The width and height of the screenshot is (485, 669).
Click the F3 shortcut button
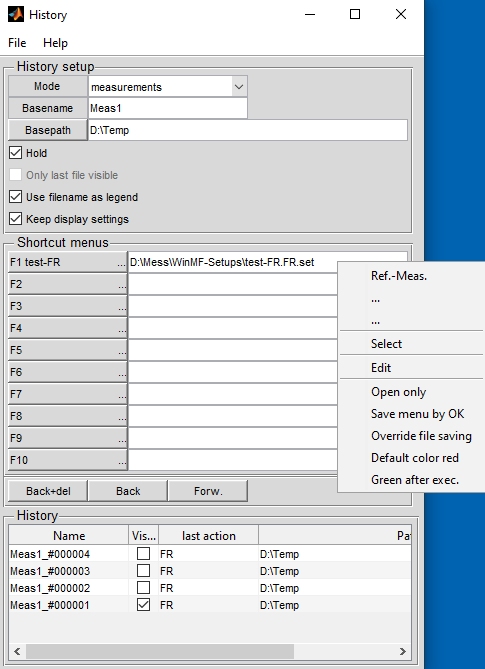click(x=67, y=306)
